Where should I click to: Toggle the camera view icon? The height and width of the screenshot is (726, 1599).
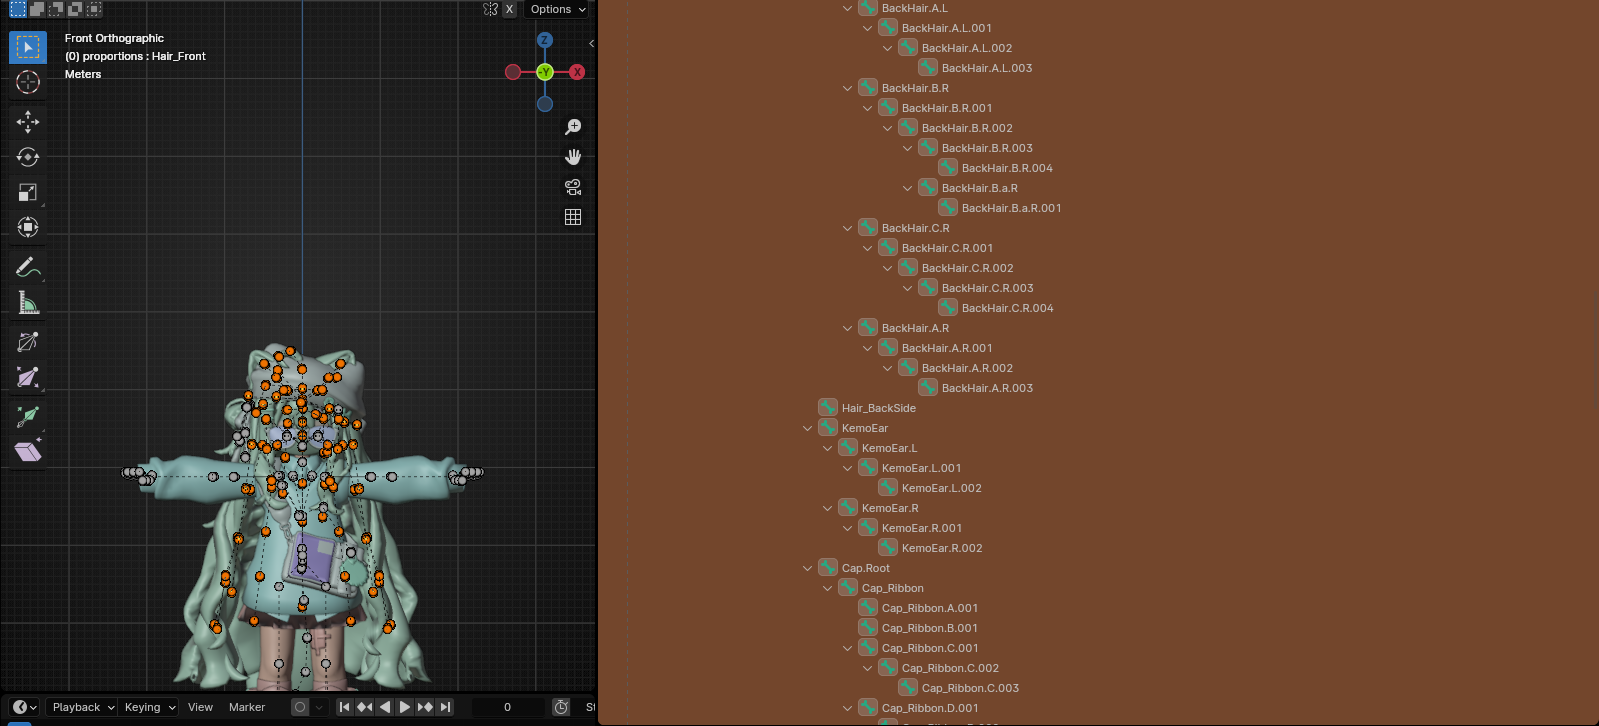tap(573, 187)
